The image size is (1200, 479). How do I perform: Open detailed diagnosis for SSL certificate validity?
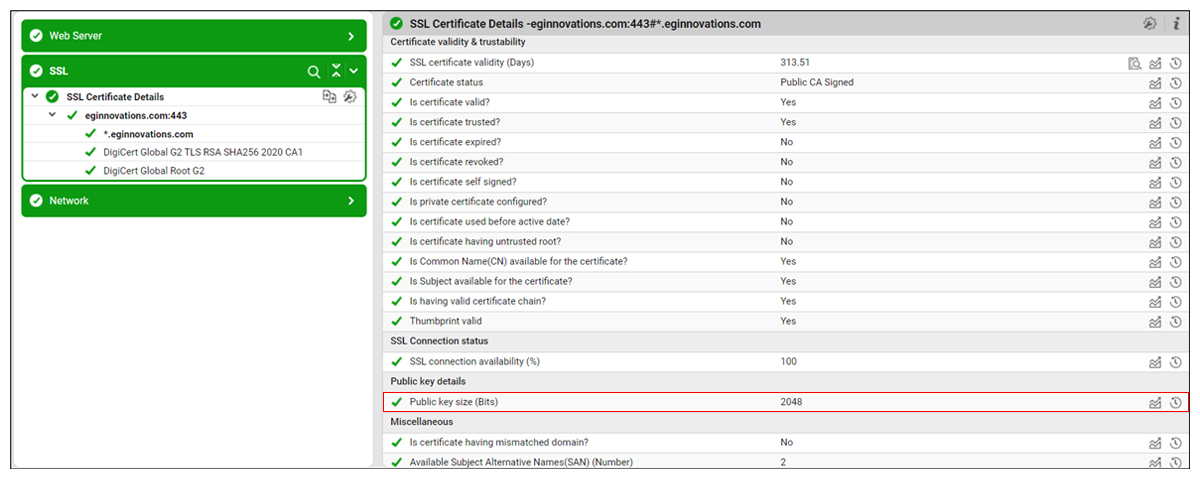[x=1134, y=63]
